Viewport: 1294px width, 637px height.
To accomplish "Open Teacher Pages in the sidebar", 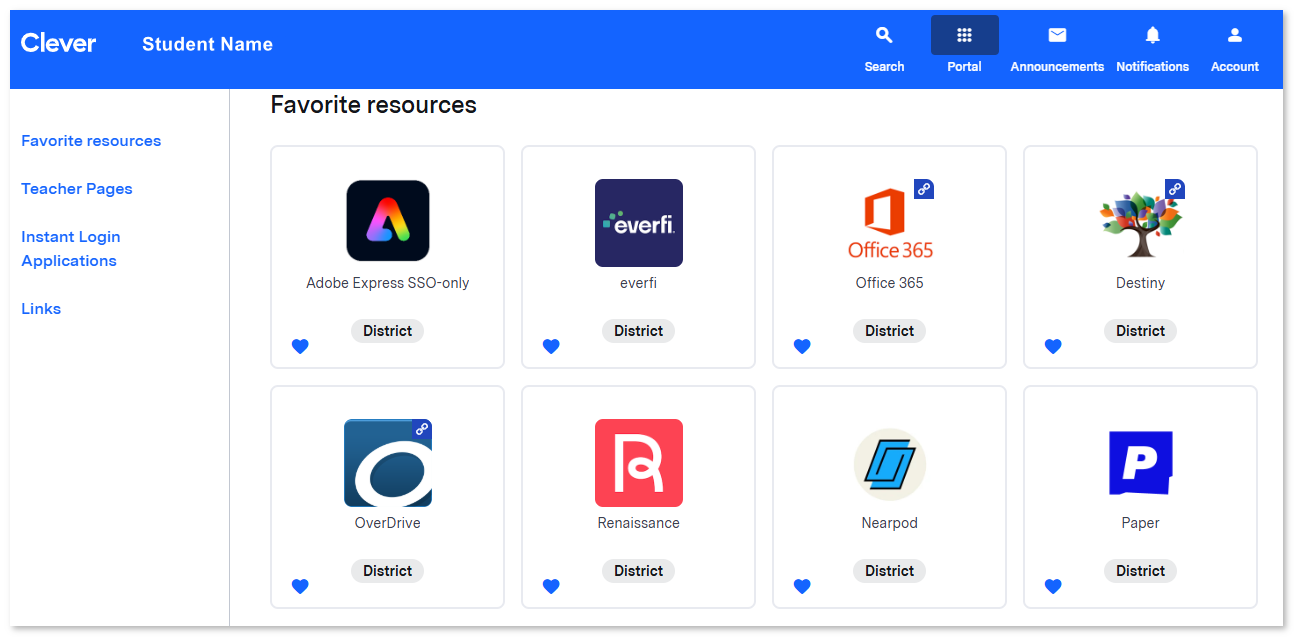I will [x=77, y=189].
